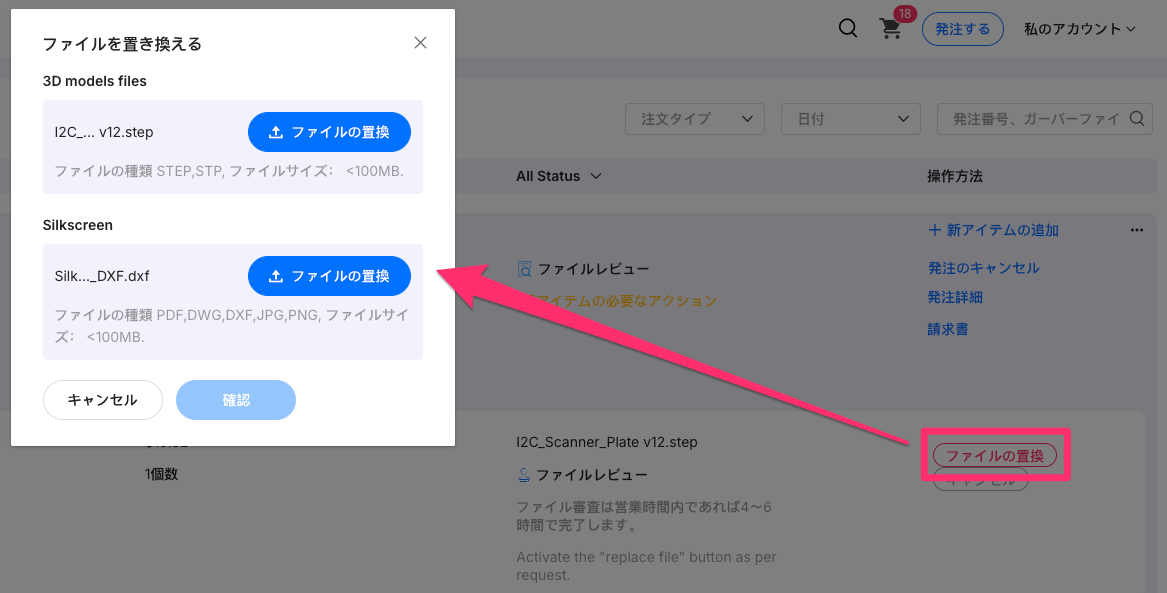Focus the 発注番号 search input field
Viewport: 1167px width, 593px height.
1030,119
